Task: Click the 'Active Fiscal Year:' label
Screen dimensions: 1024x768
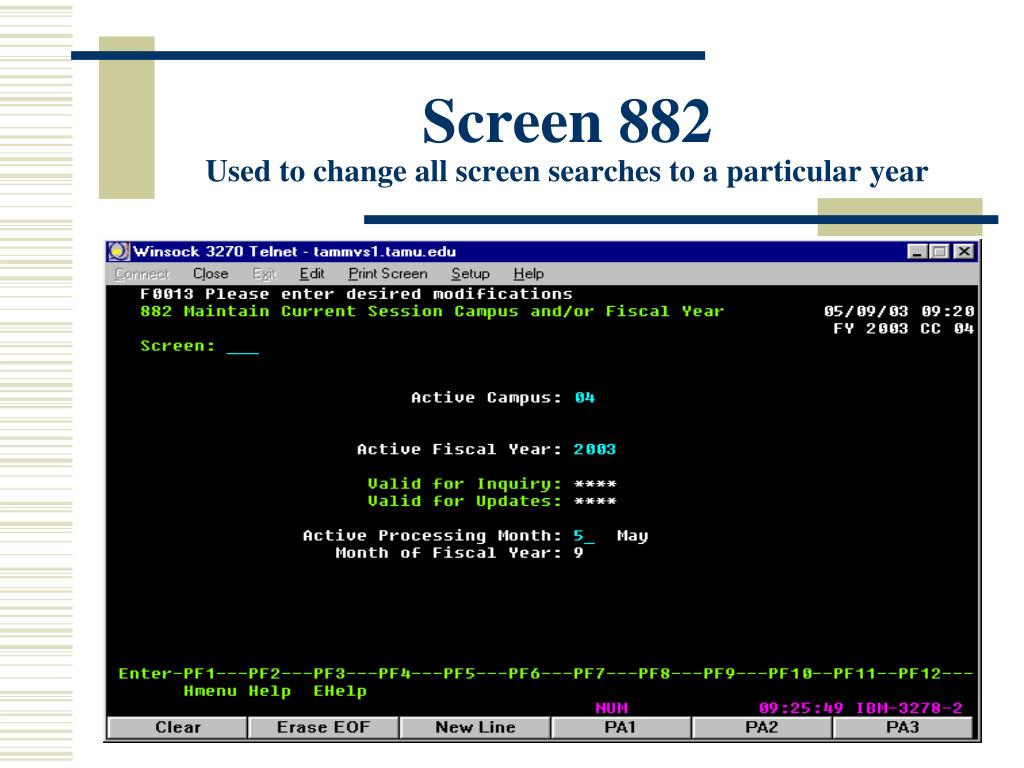Action: point(458,449)
